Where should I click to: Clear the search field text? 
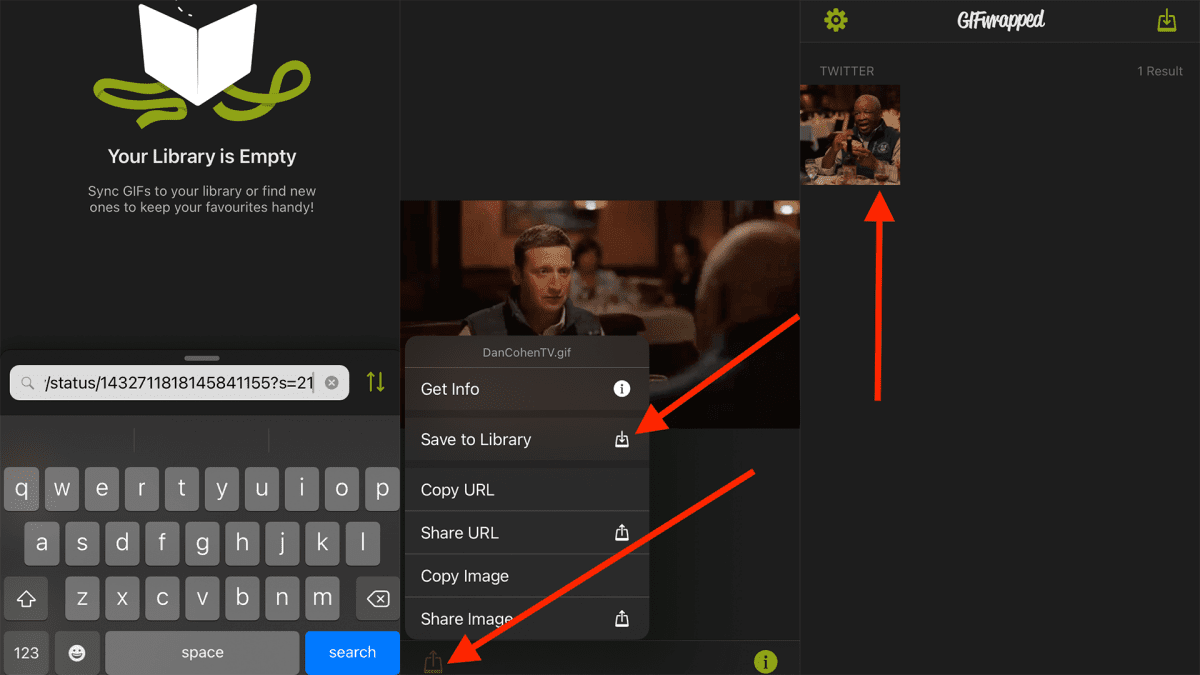(x=332, y=382)
